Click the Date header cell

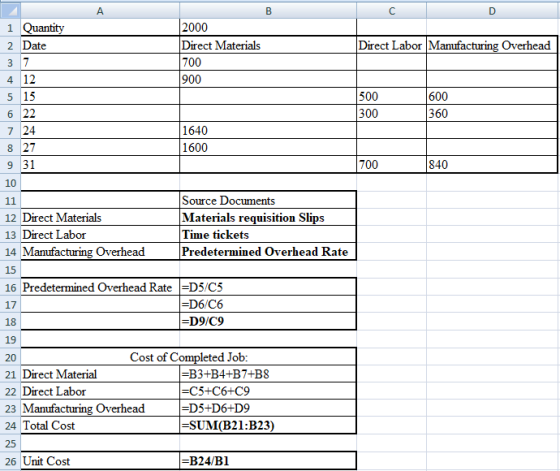tap(100, 45)
